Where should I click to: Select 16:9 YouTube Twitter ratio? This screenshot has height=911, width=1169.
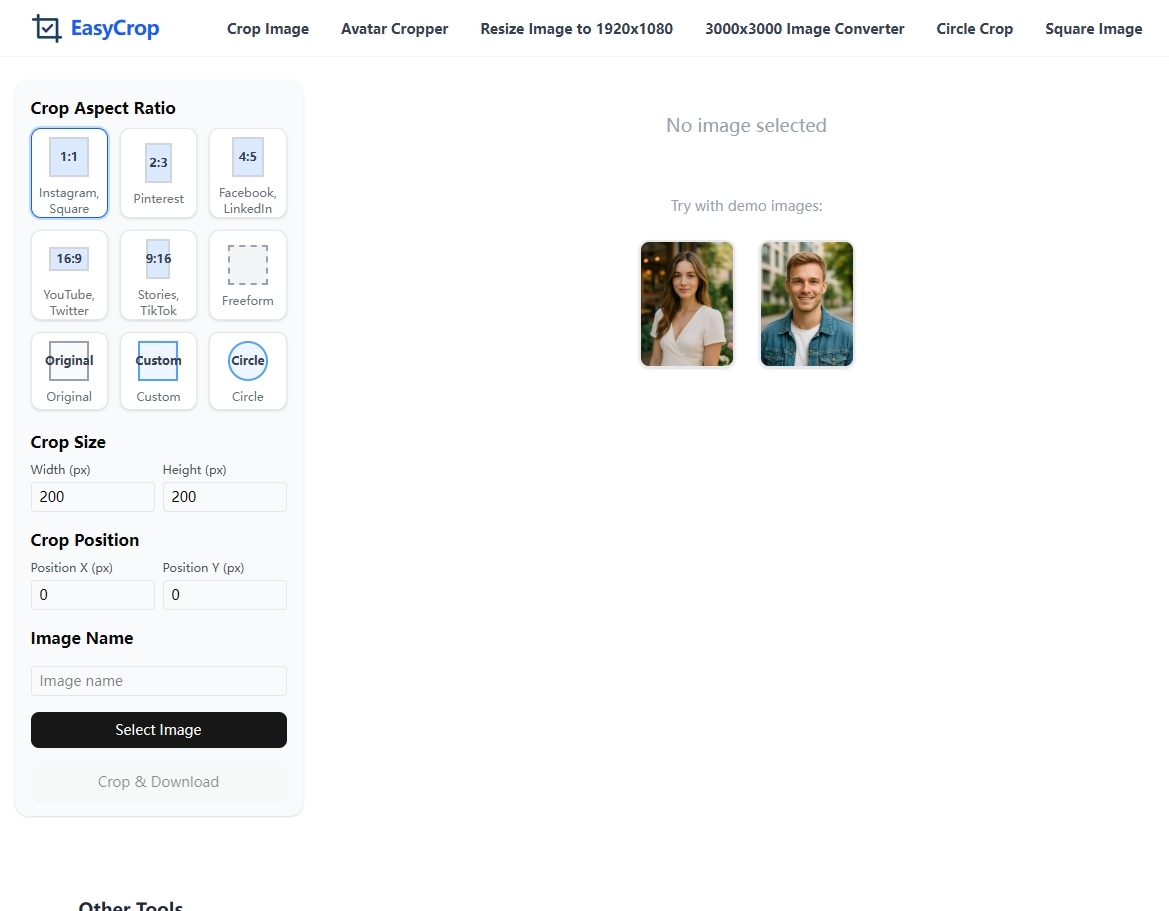69,275
